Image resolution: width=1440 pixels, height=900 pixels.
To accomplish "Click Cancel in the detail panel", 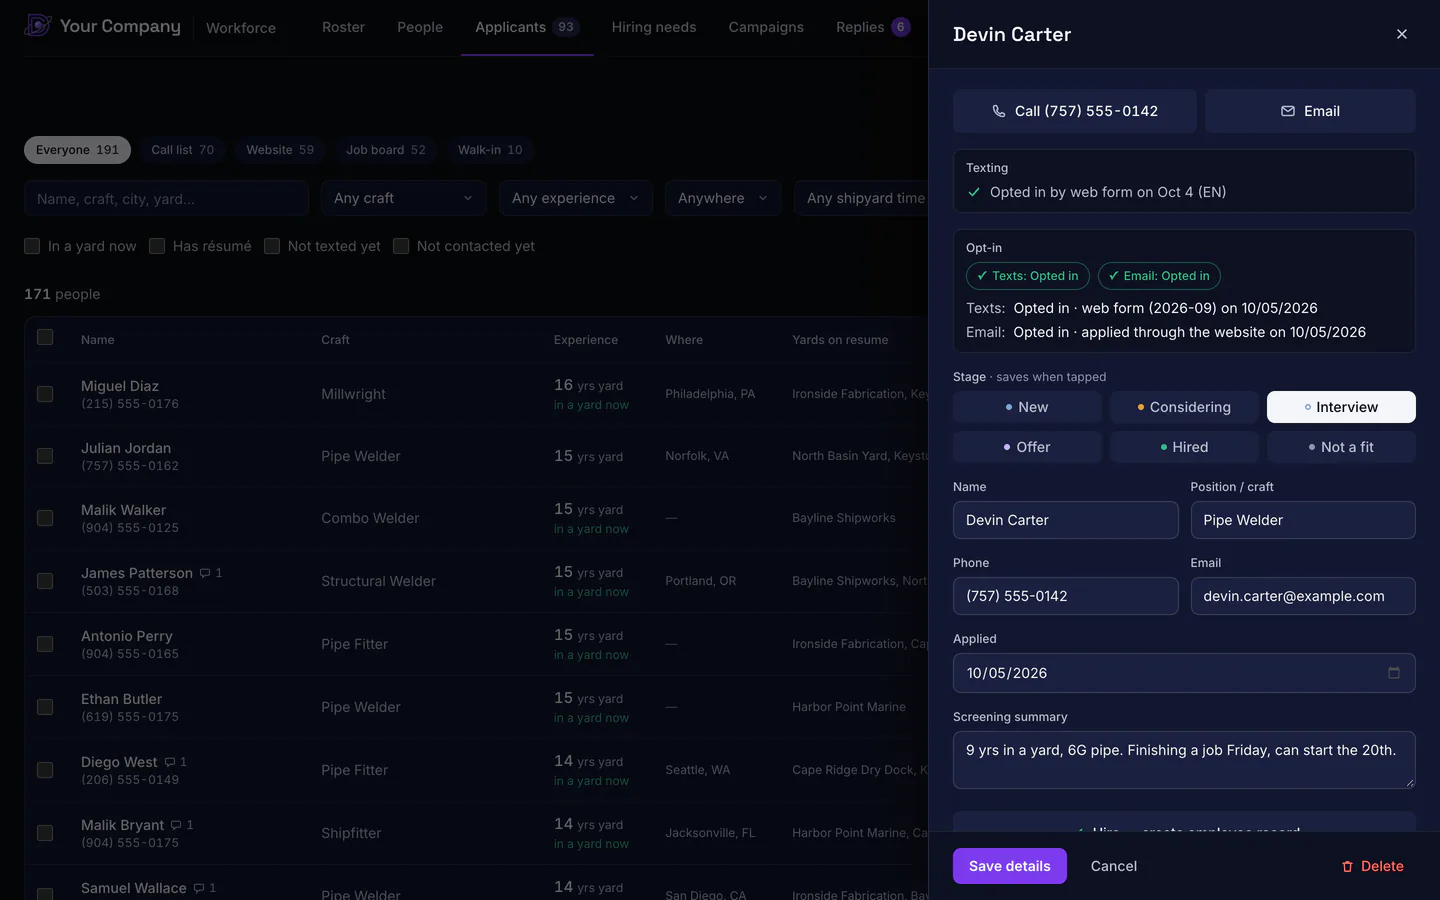I will point(1114,866).
